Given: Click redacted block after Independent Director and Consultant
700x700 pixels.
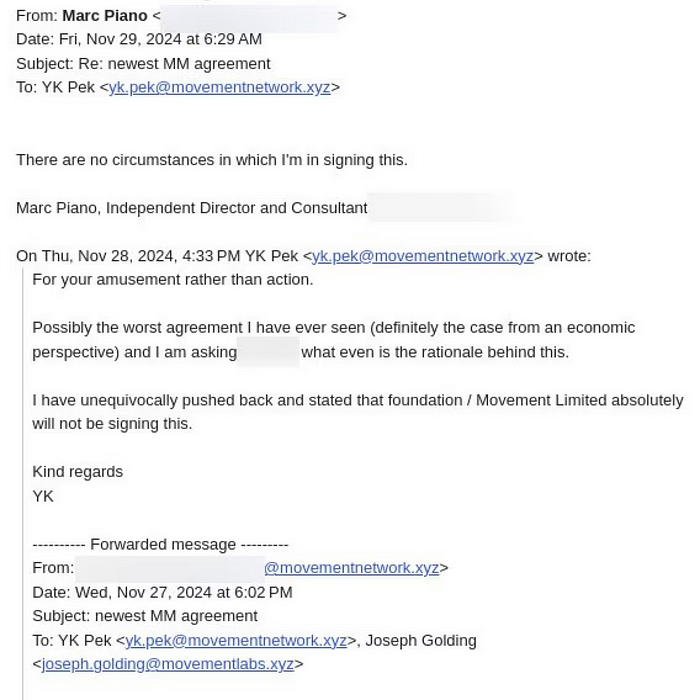Looking at the screenshot, I should (x=440, y=207).
